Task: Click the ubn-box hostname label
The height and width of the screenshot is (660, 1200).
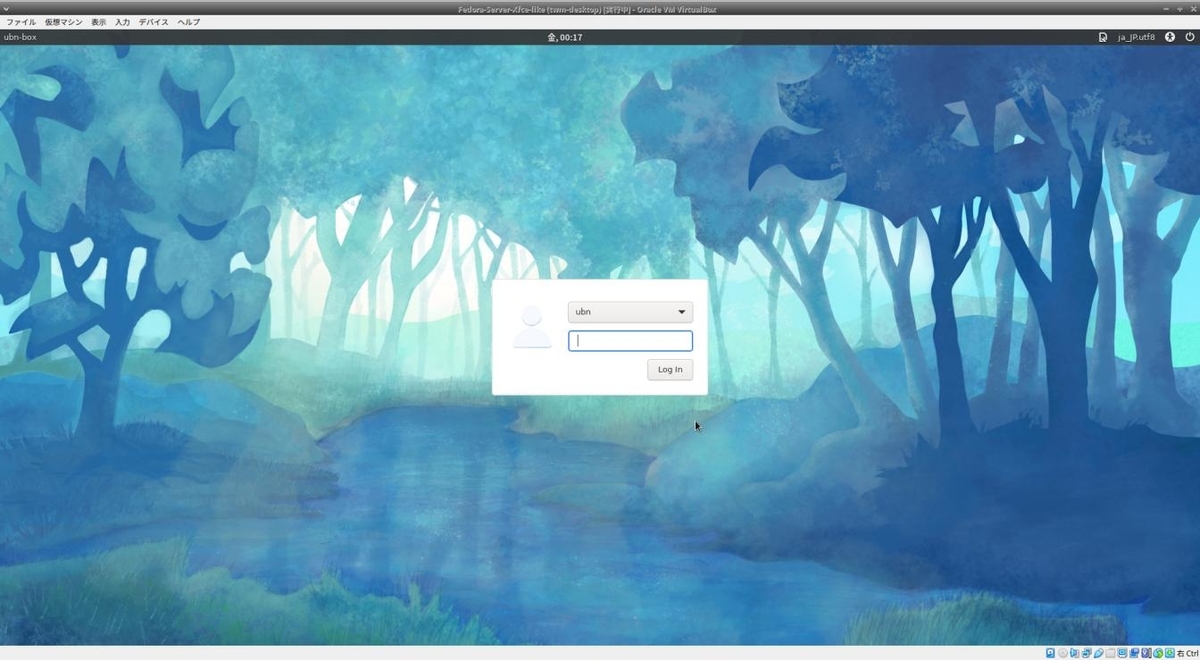Action: (20, 37)
